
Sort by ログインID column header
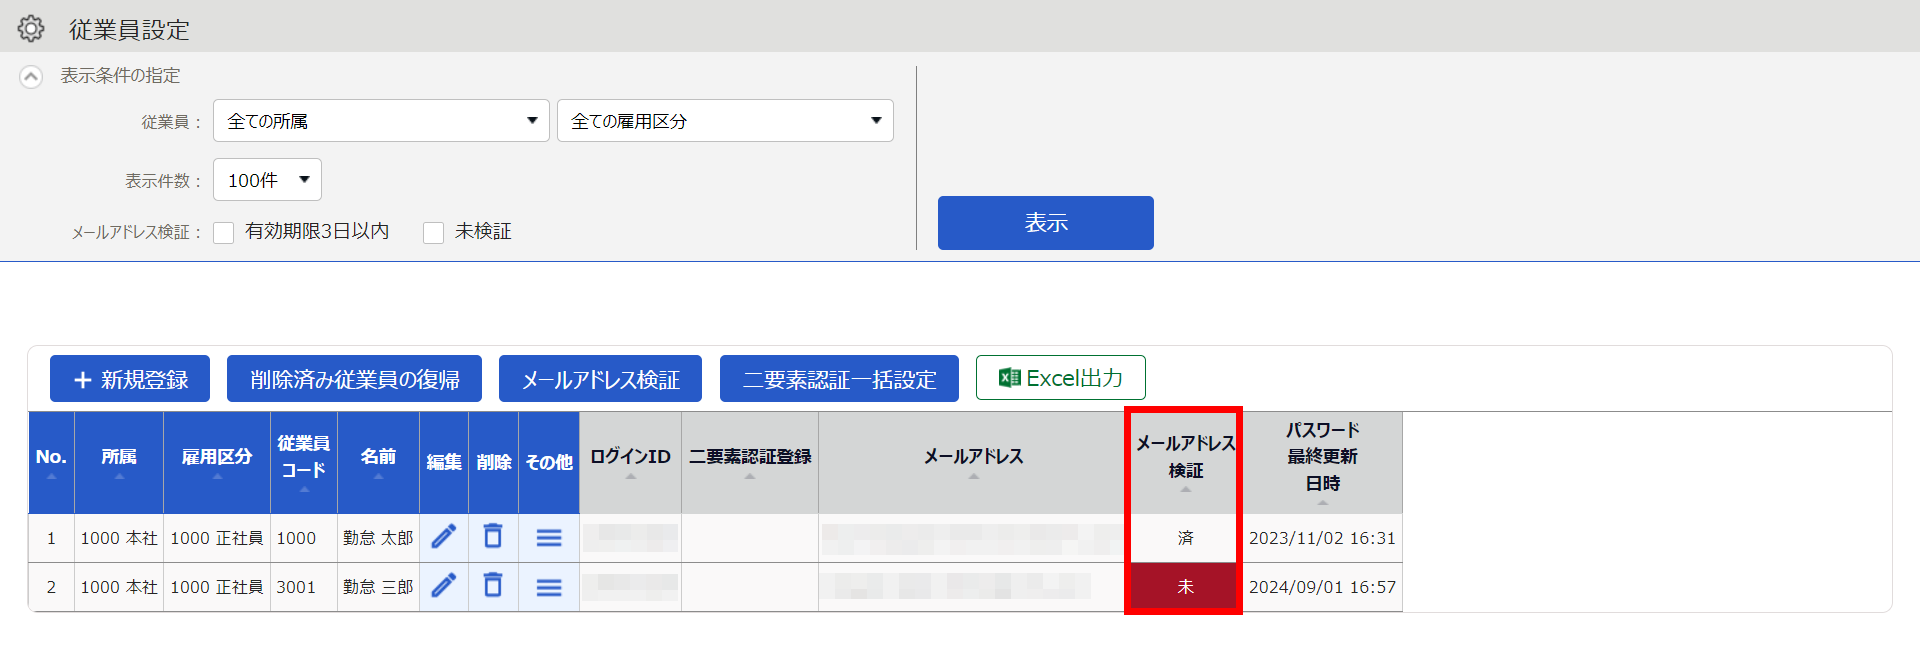(x=630, y=462)
